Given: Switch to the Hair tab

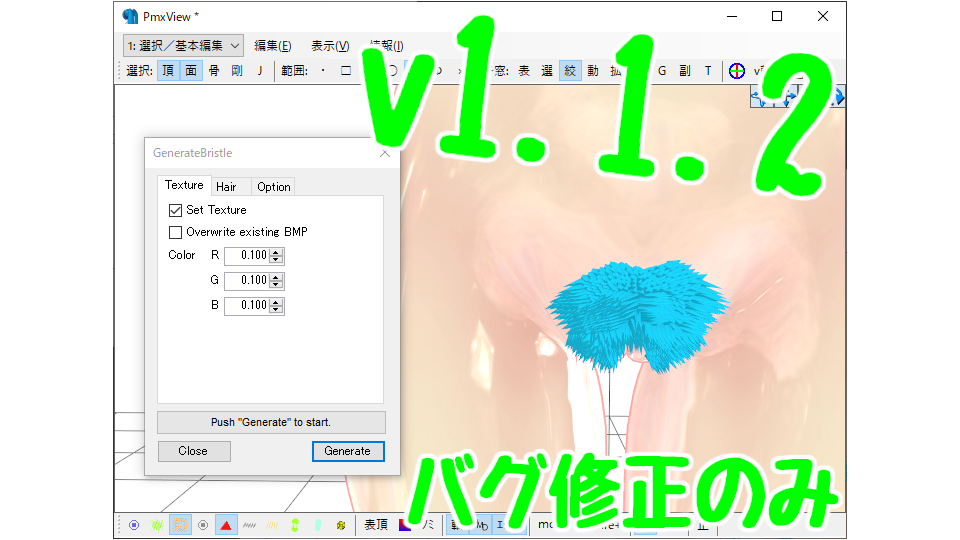Looking at the screenshot, I should tap(226, 187).
